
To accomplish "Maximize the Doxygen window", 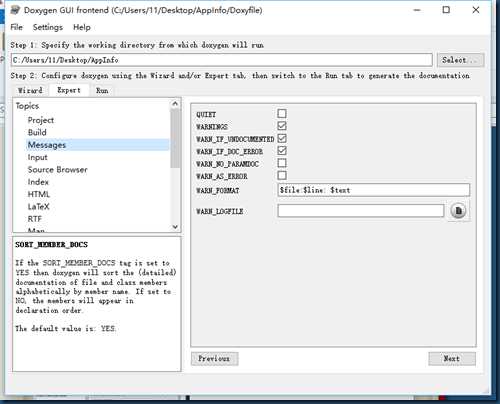I will click(446, 10).
